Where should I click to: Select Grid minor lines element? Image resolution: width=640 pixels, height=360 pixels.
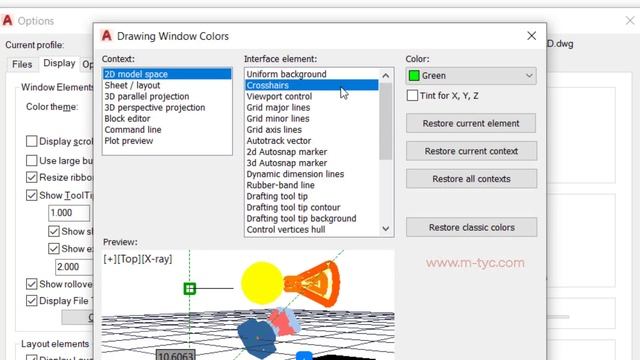point(312,118)
